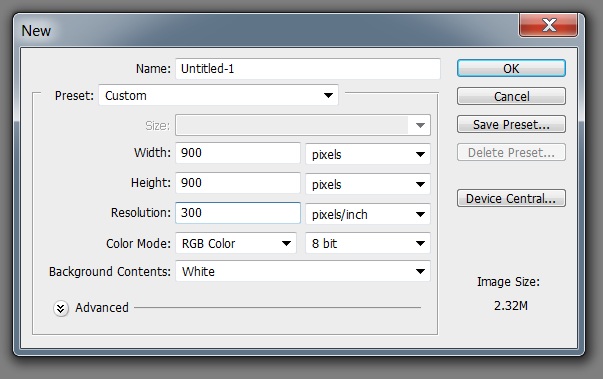This screenshot has width=603, height=379.
Task: Open the Resolution units pixels/inch dropdown
Action: click(x=368, y=214)
